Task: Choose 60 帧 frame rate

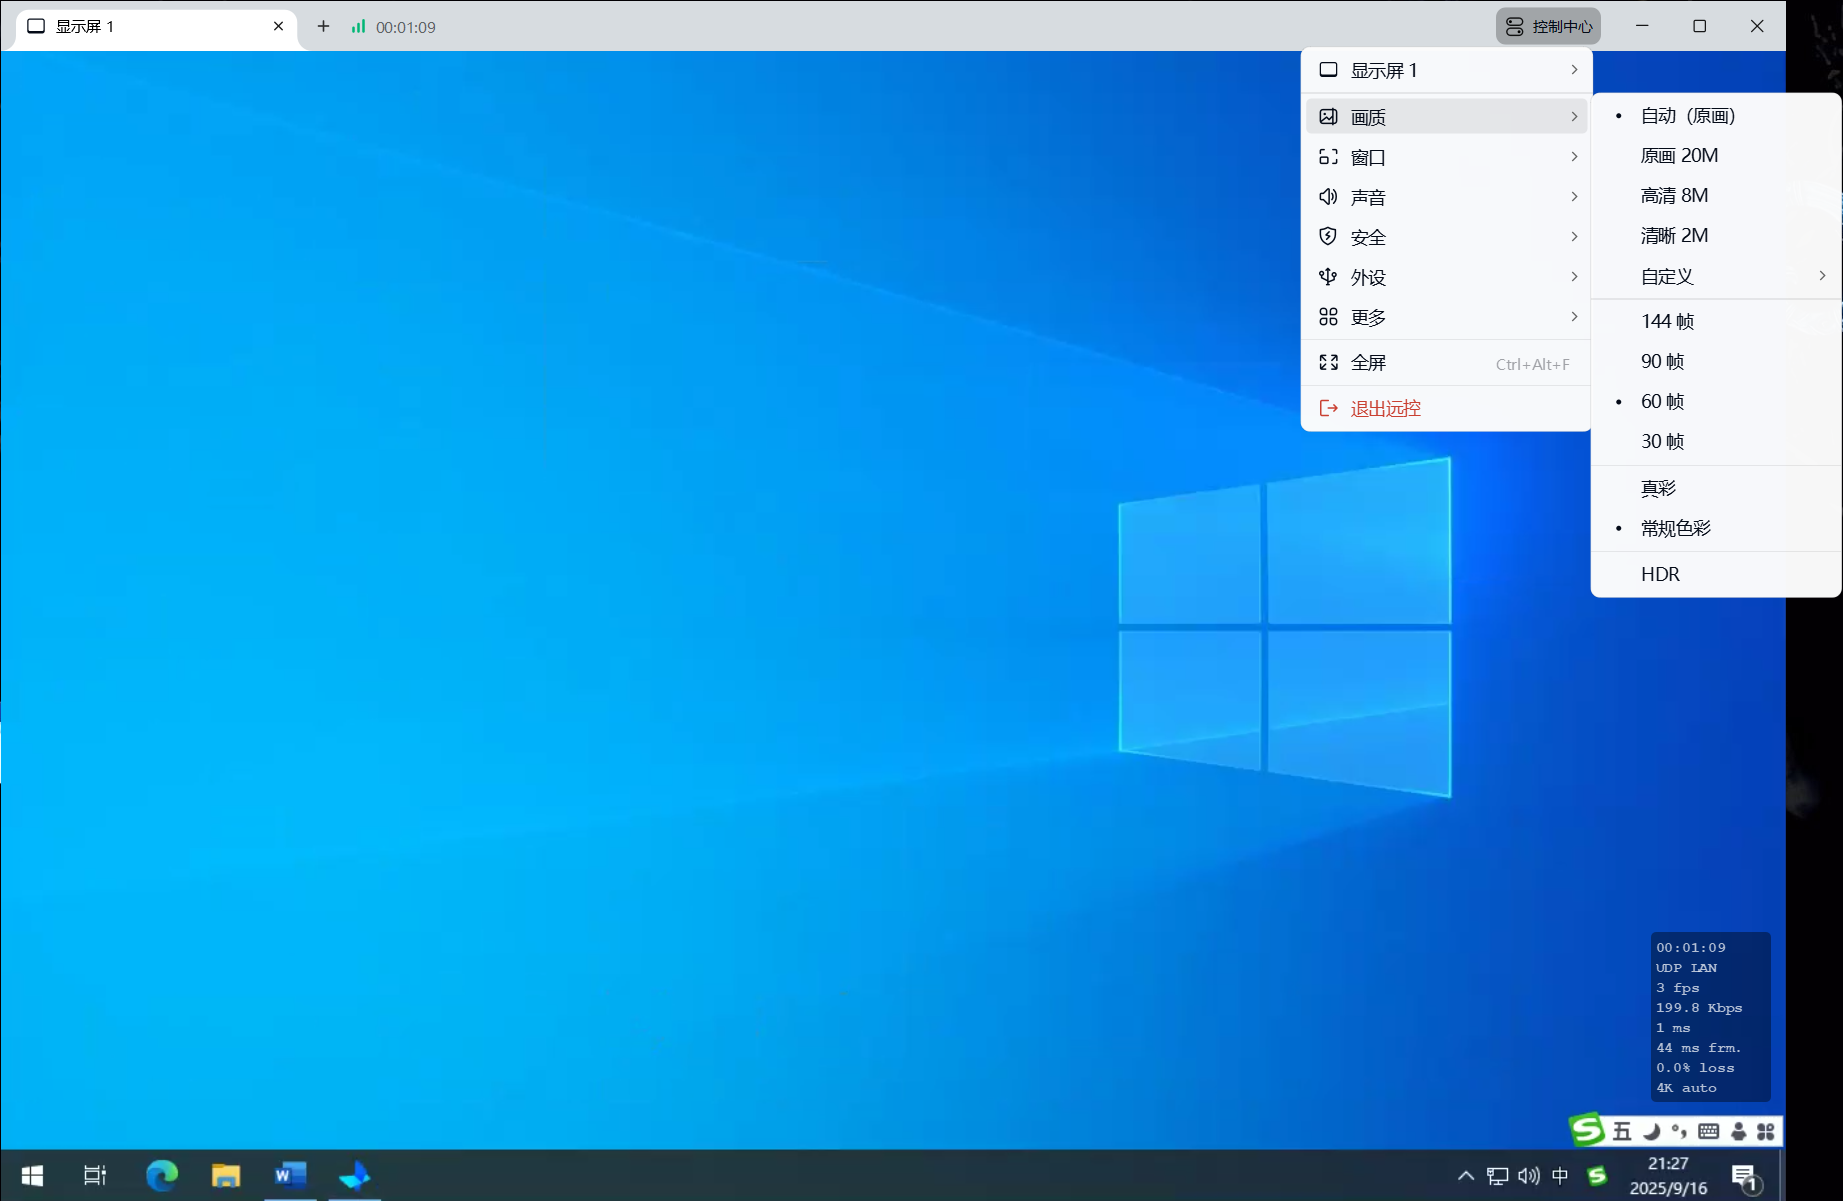Action: coord(1716,401)
